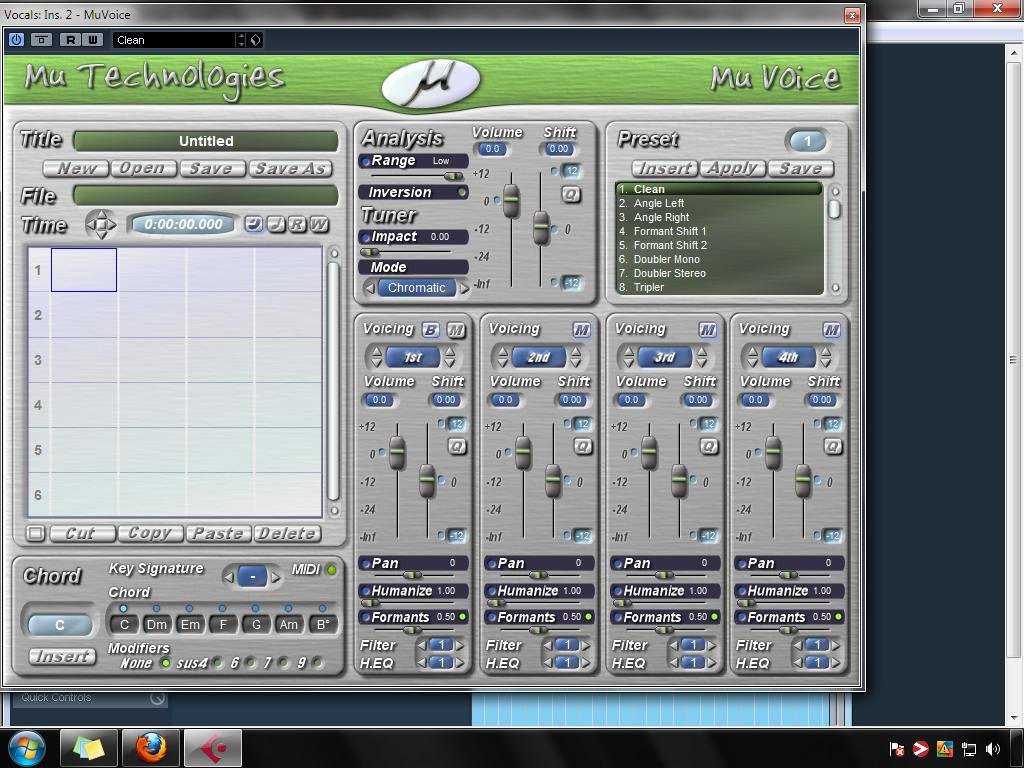Mute the 4th Voicing with its M icon

coord(831,330)
